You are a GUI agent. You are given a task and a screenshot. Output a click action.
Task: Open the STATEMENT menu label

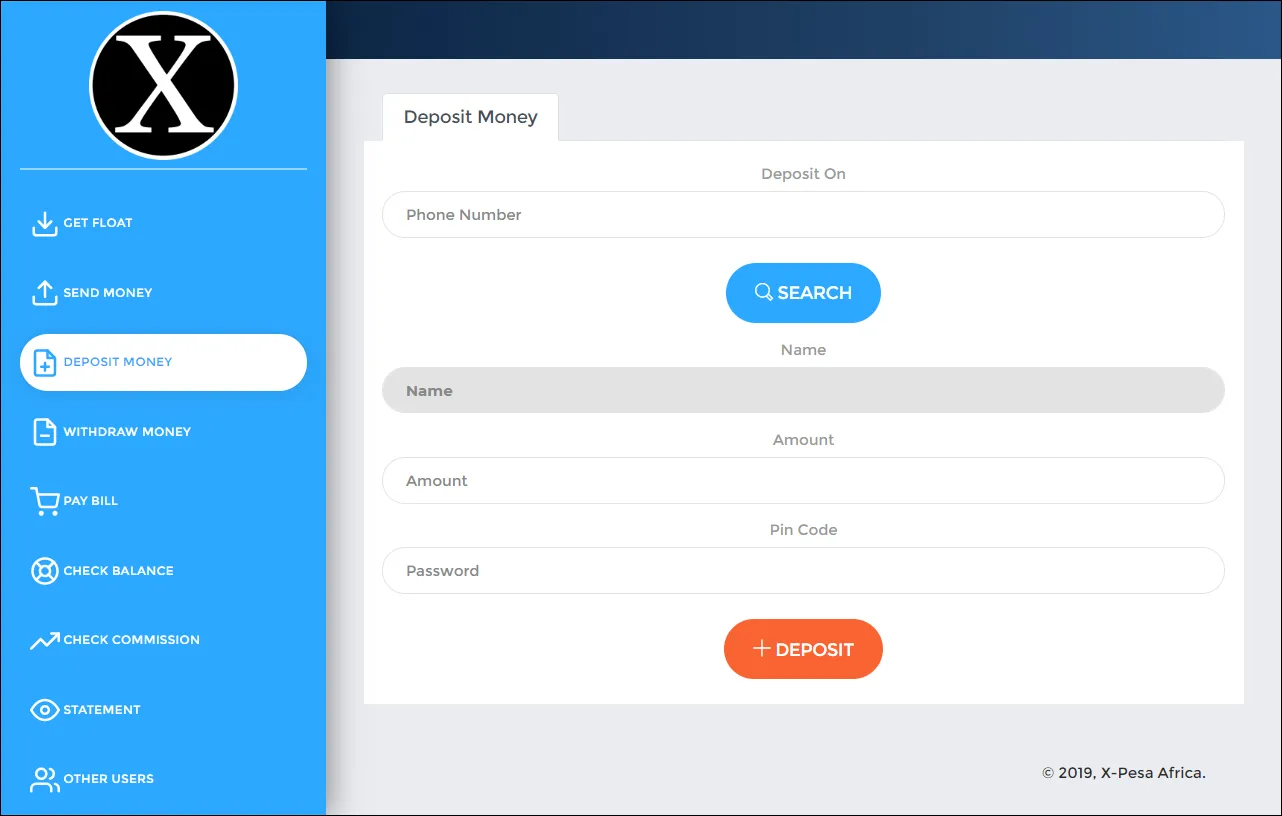(x=102, y=710)
